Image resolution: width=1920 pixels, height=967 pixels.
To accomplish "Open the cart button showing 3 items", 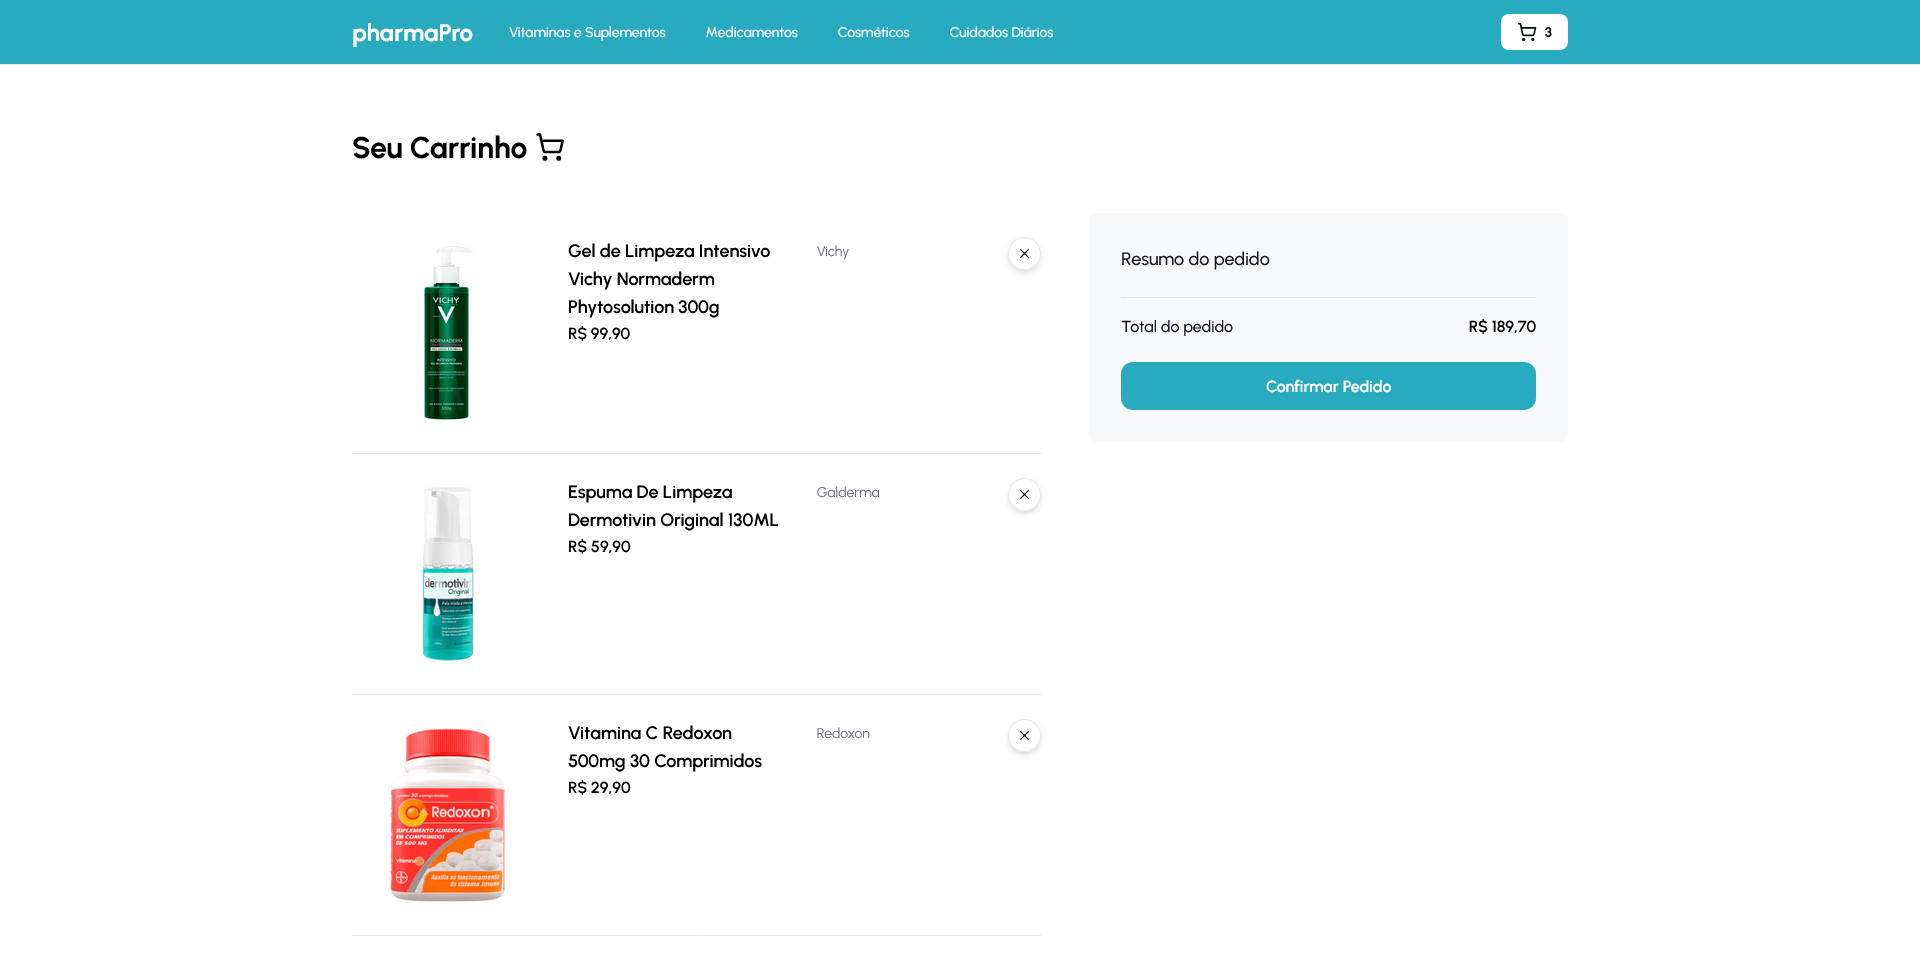I will coord(1534,32).
